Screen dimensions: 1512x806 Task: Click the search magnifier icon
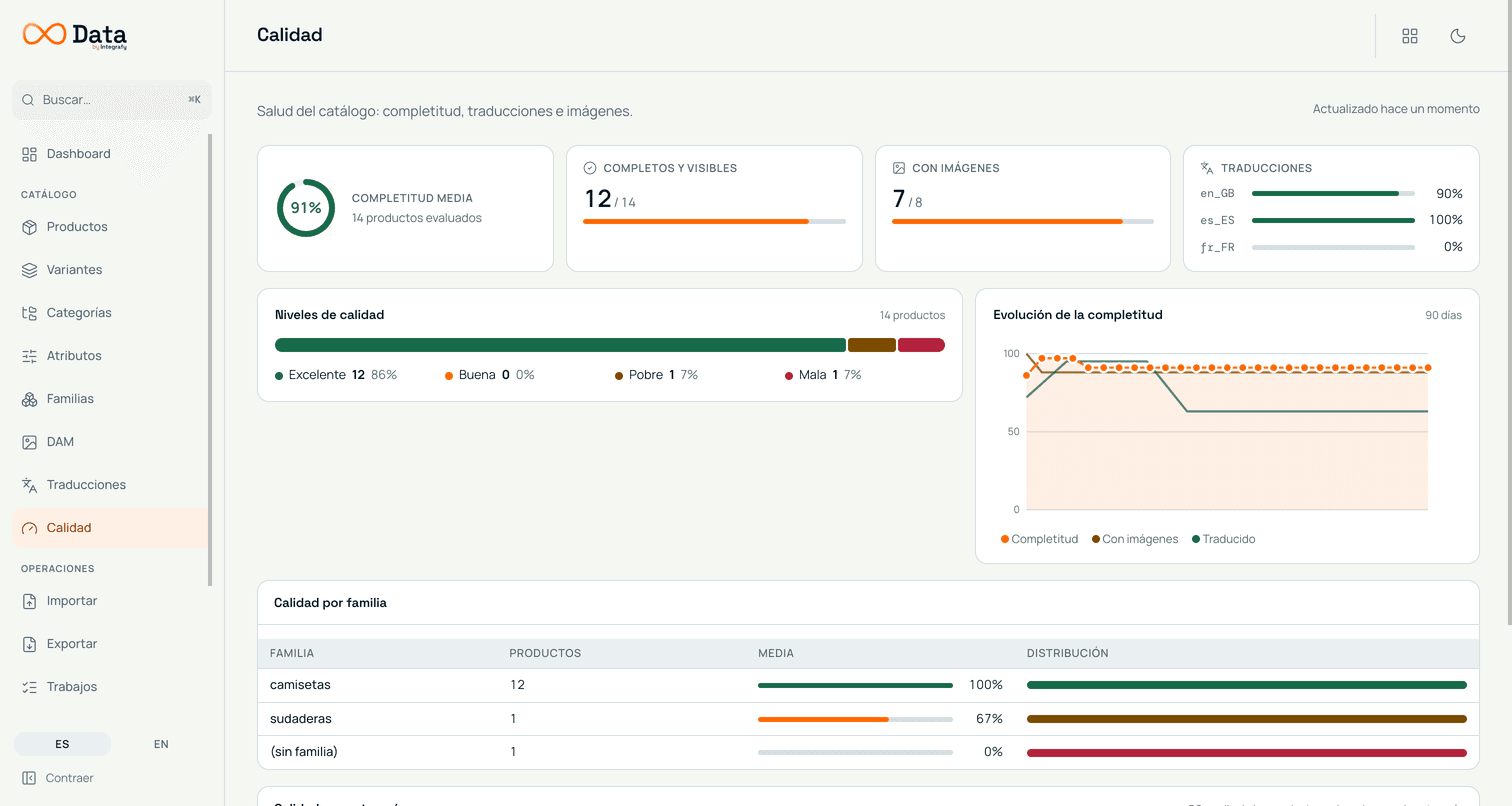pos(28,100)
